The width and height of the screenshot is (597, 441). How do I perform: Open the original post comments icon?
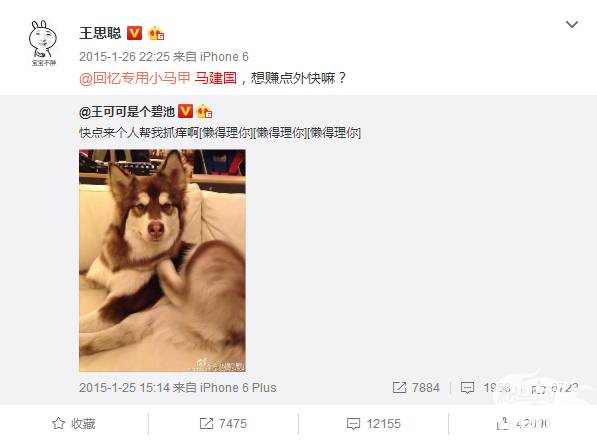pos(467,388)
